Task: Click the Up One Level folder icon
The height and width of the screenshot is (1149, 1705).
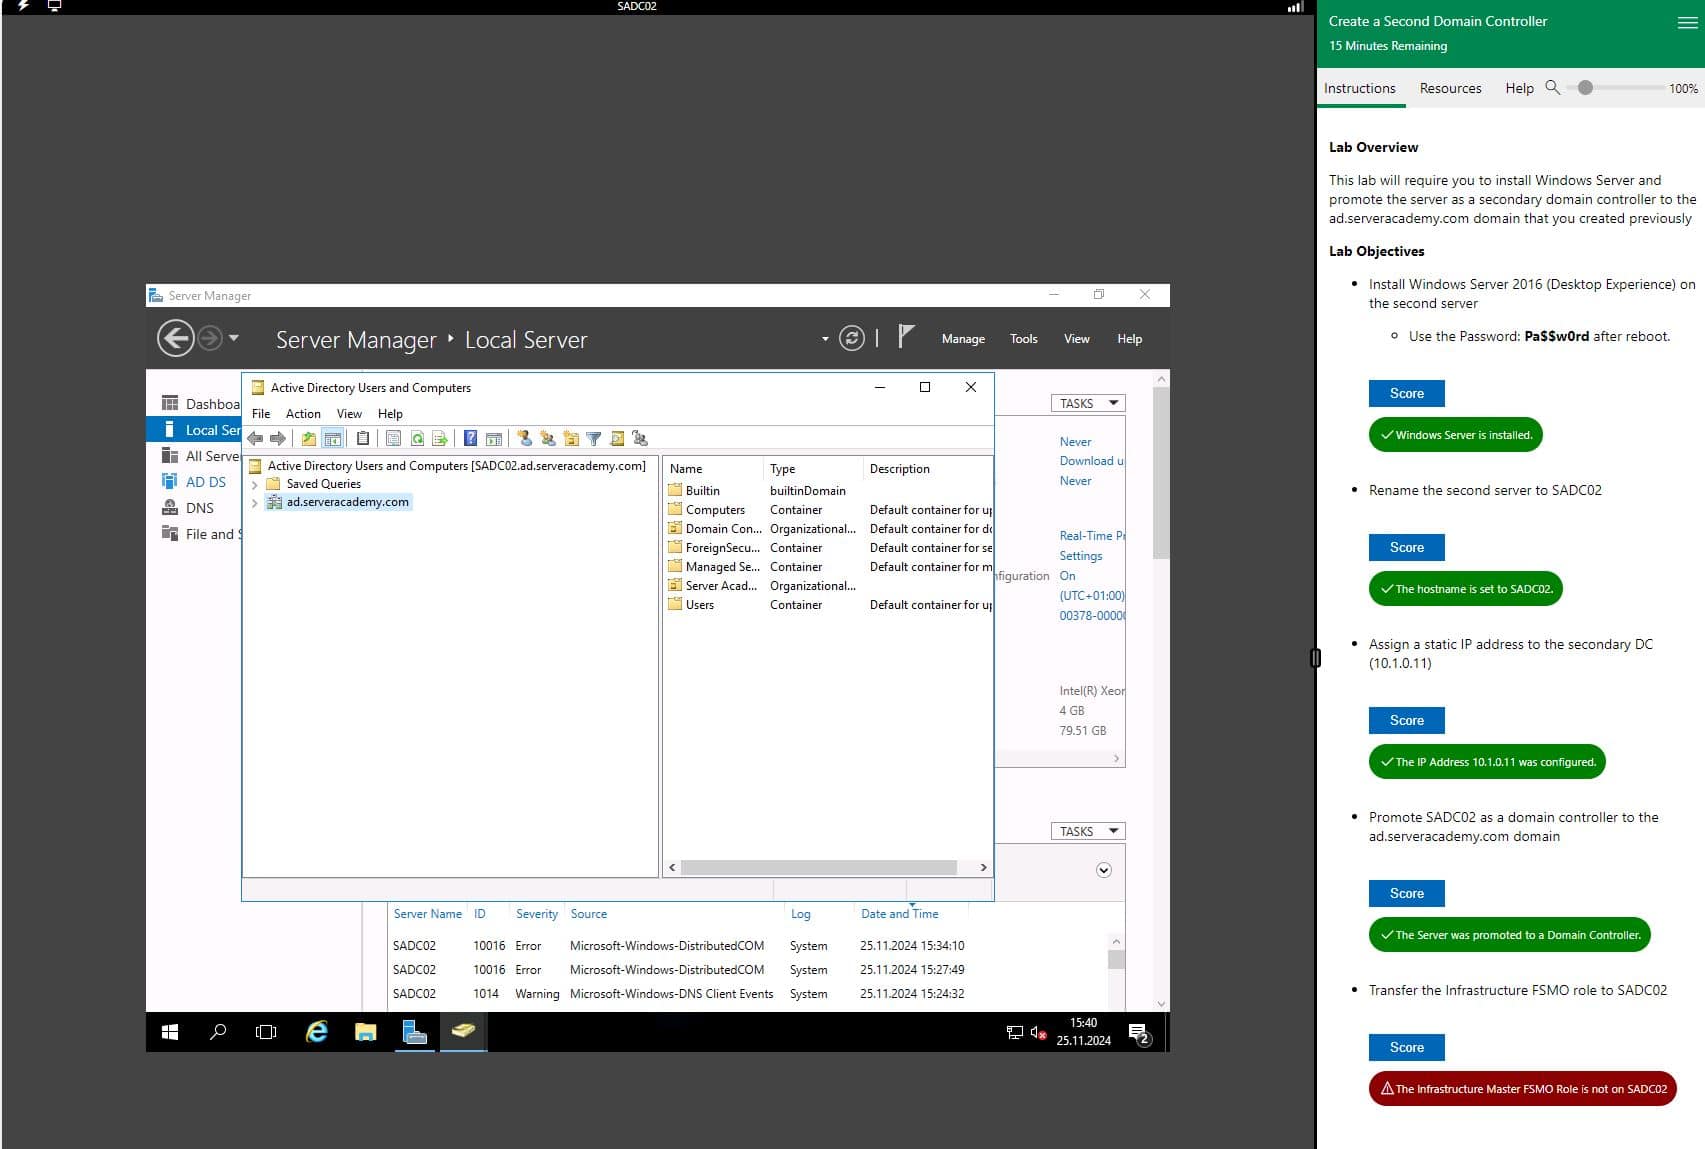Action: click(x=309, y=439)
